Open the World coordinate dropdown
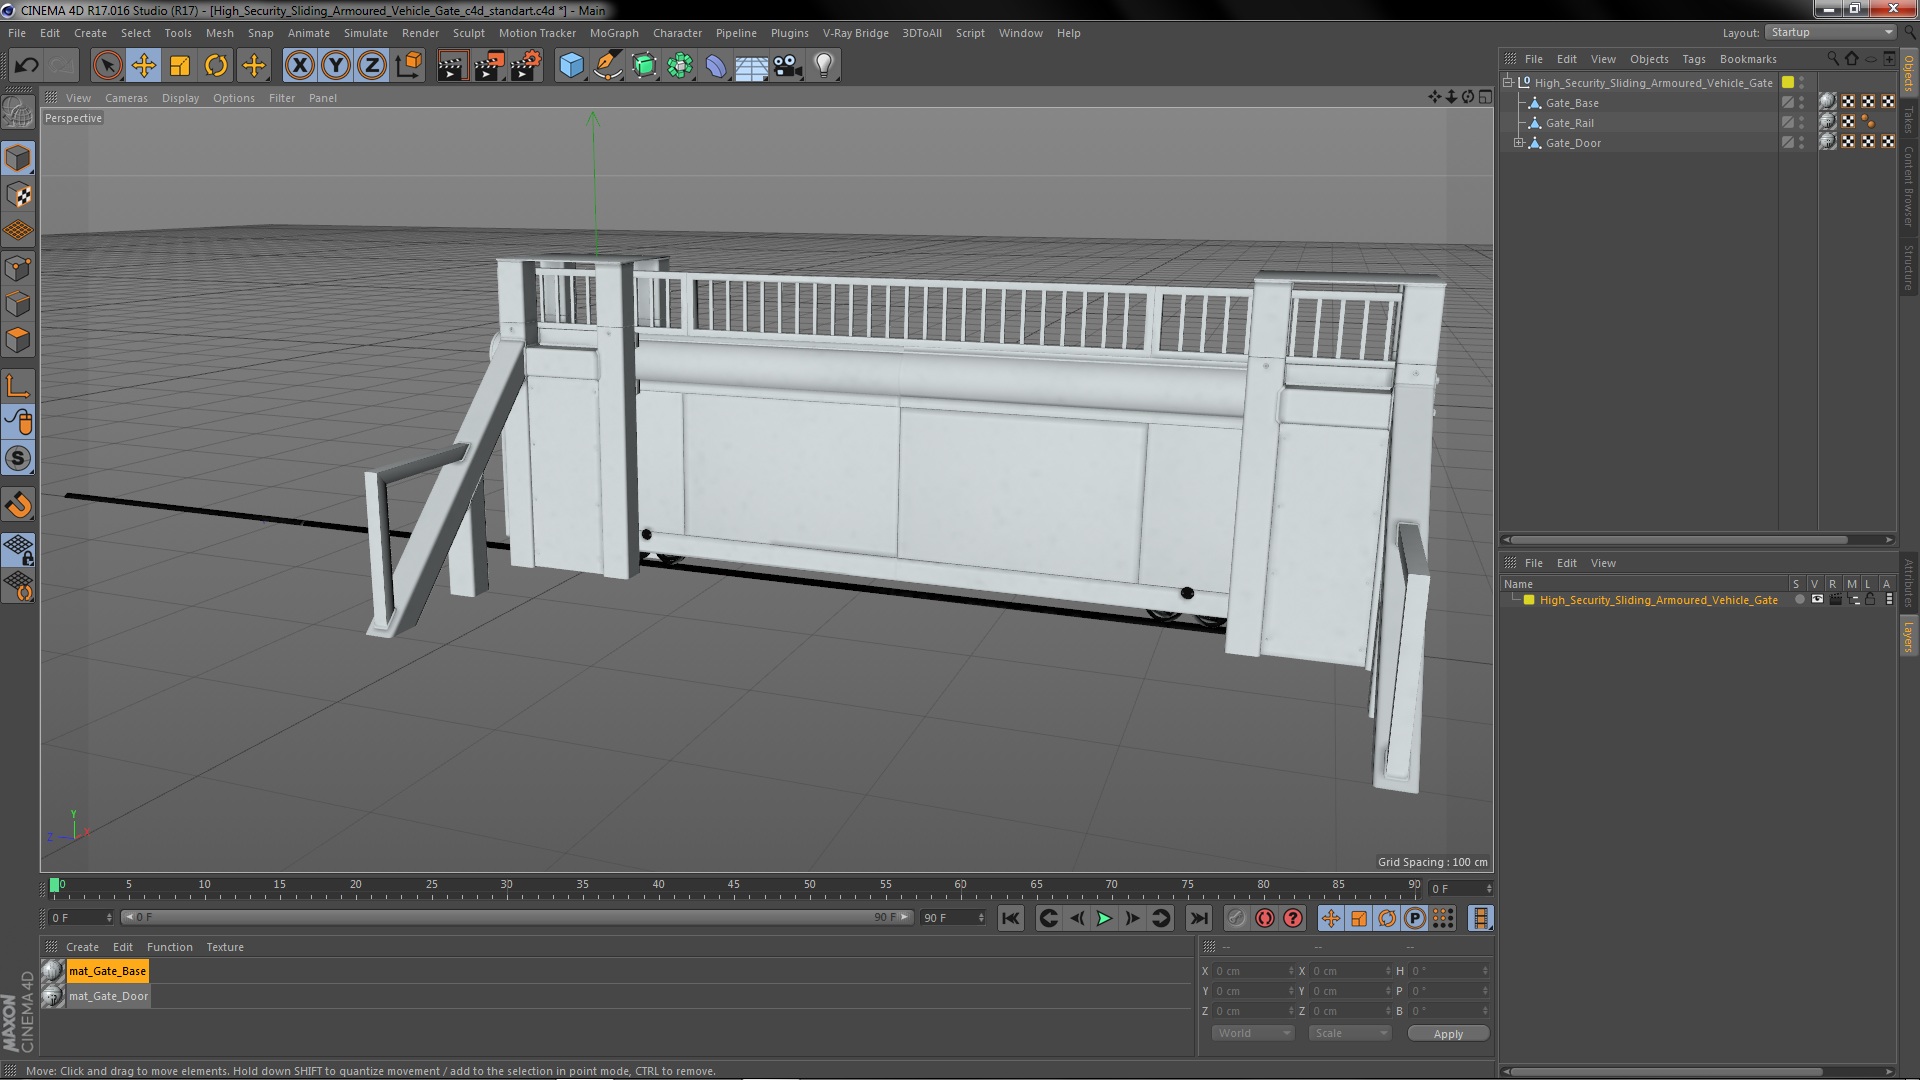The image size is (1920, 1080). click(1252, 1033)
